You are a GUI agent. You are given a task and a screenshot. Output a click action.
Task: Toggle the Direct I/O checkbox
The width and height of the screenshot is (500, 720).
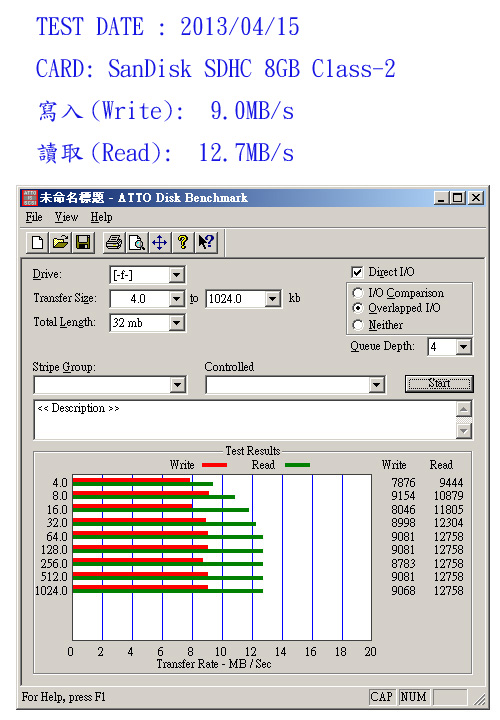pyautogui.click(x=357, y=272)
